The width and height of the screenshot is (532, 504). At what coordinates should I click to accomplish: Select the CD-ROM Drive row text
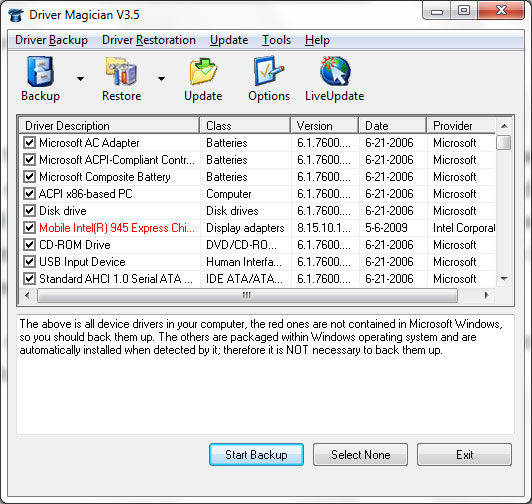(75, 245)
